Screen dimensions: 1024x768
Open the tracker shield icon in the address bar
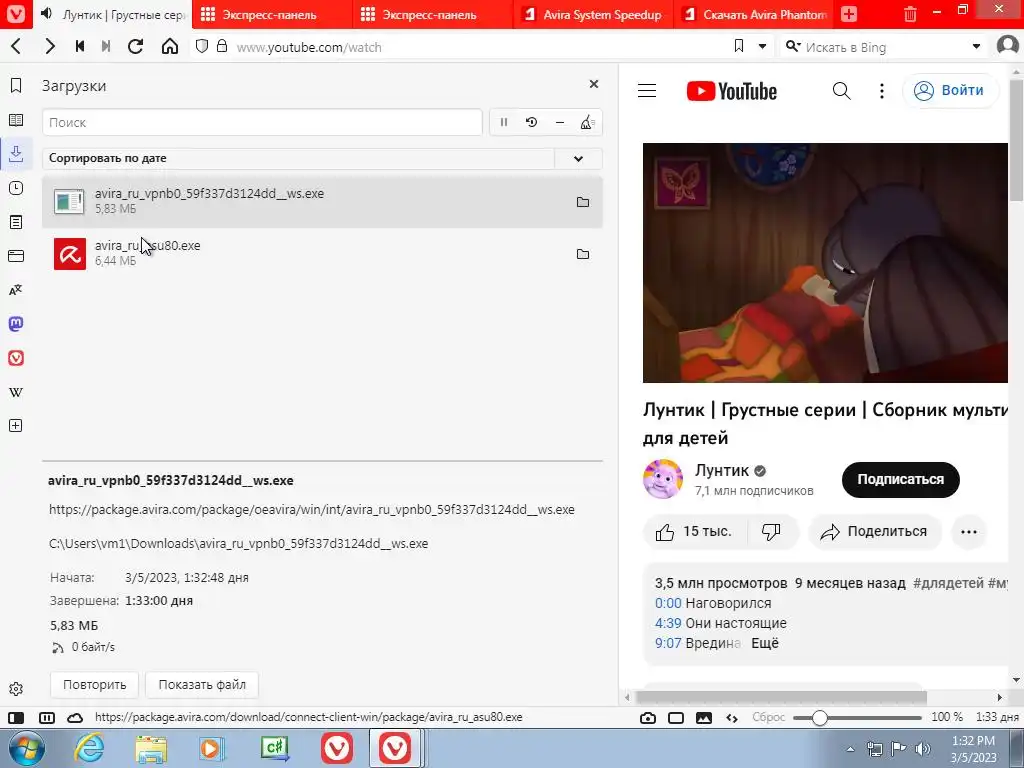(202, 46)
